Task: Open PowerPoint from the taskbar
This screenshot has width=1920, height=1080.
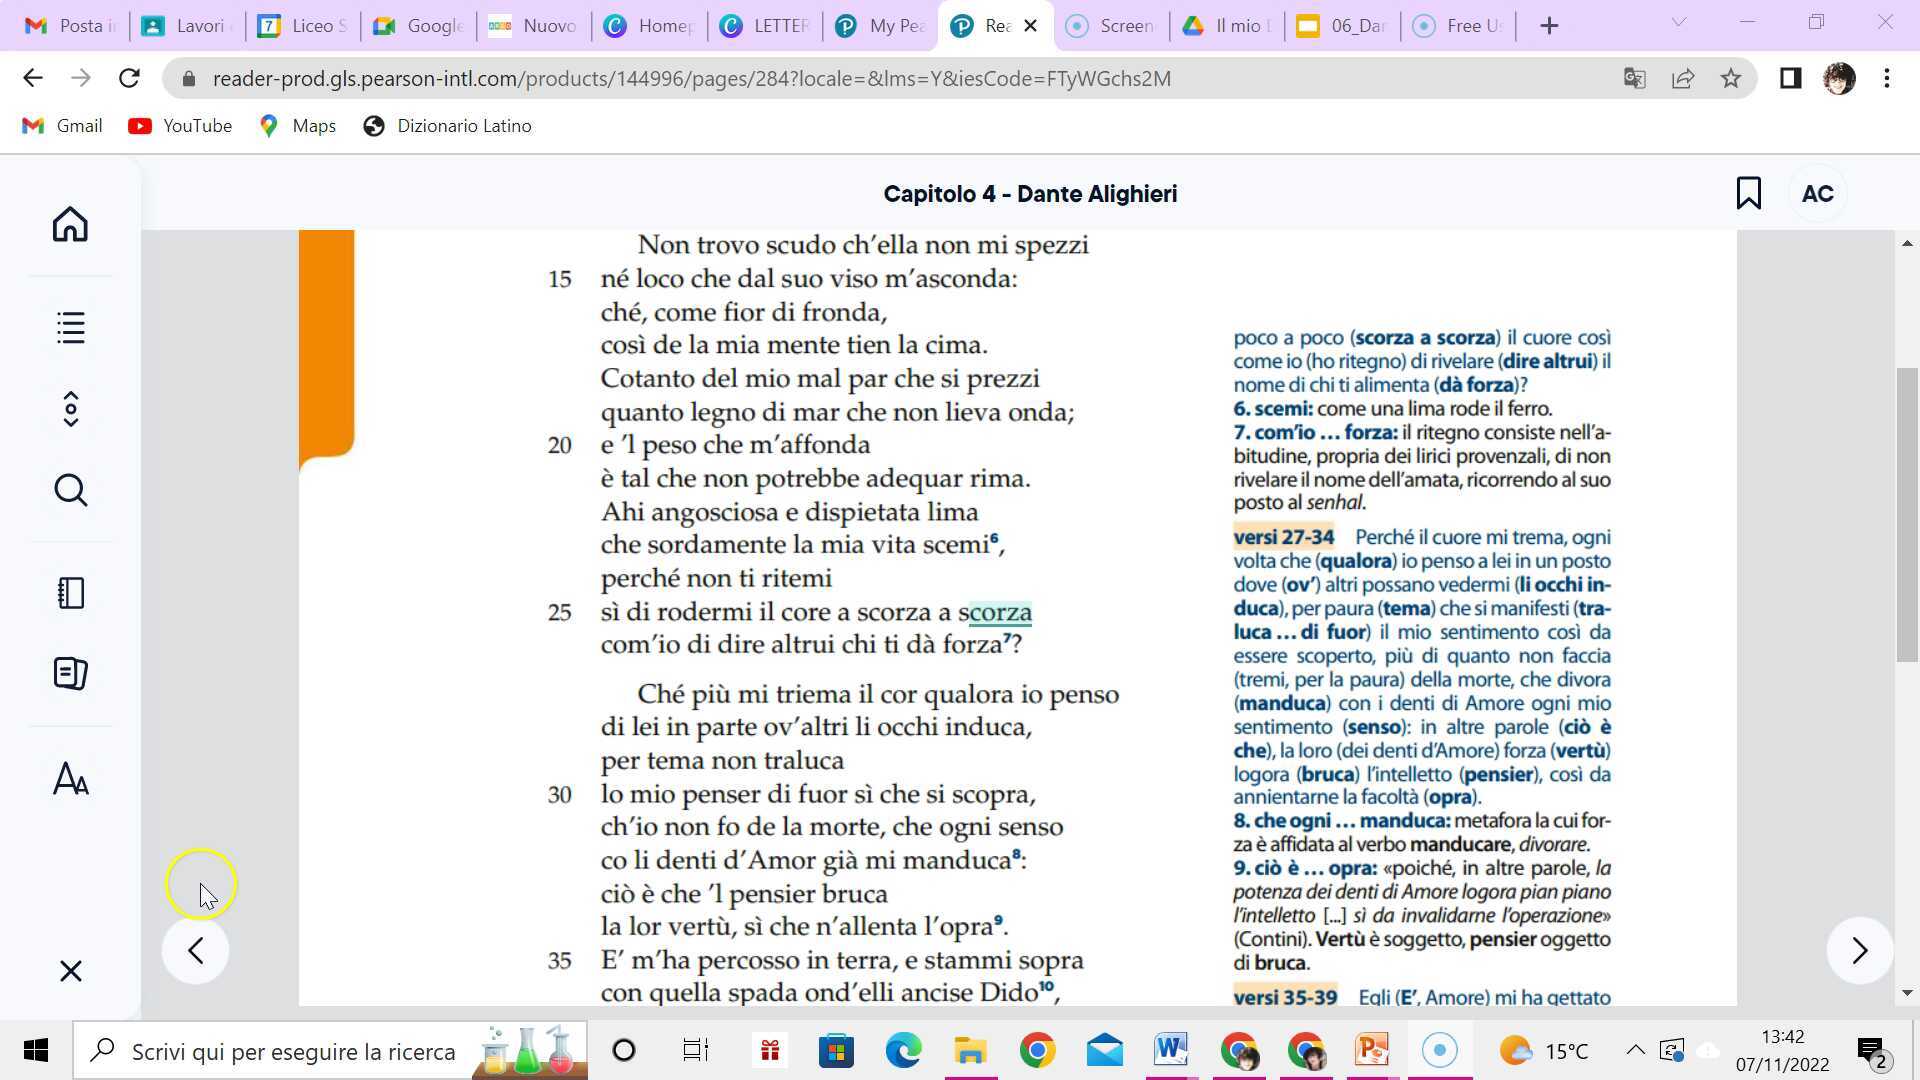Action: (x=1372, y=1051)
